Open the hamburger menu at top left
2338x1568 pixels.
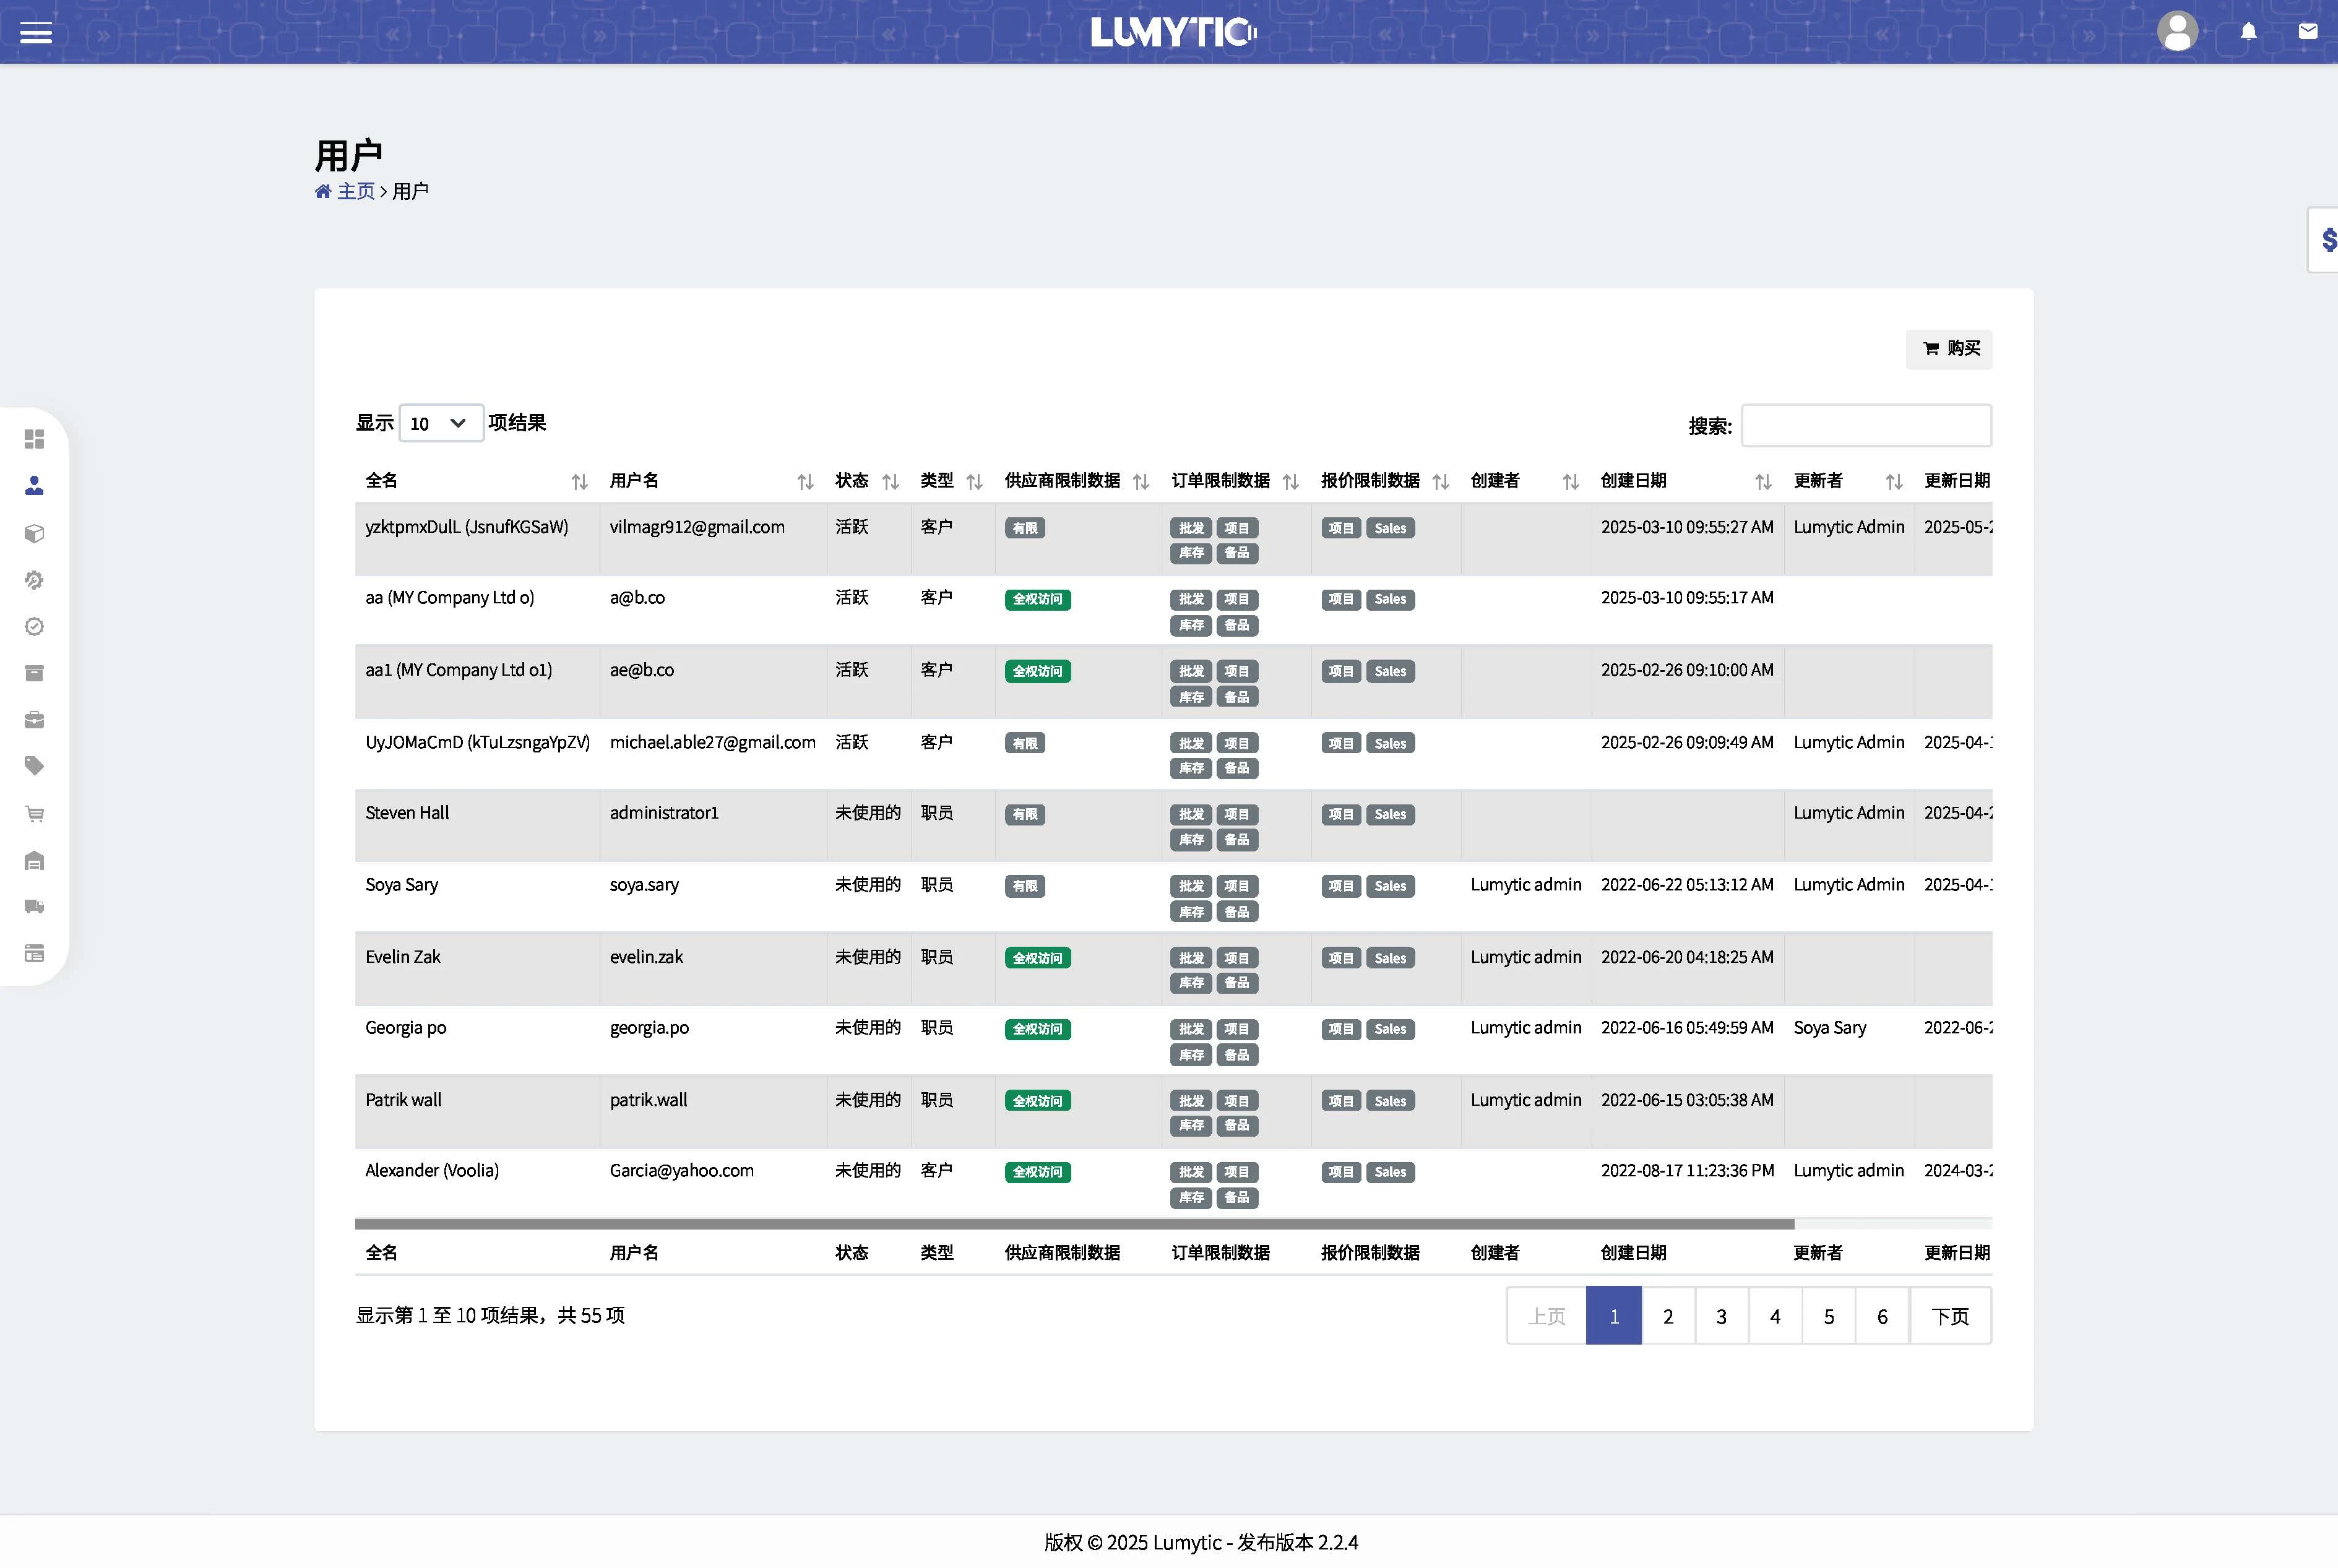(x=36, y=33)
